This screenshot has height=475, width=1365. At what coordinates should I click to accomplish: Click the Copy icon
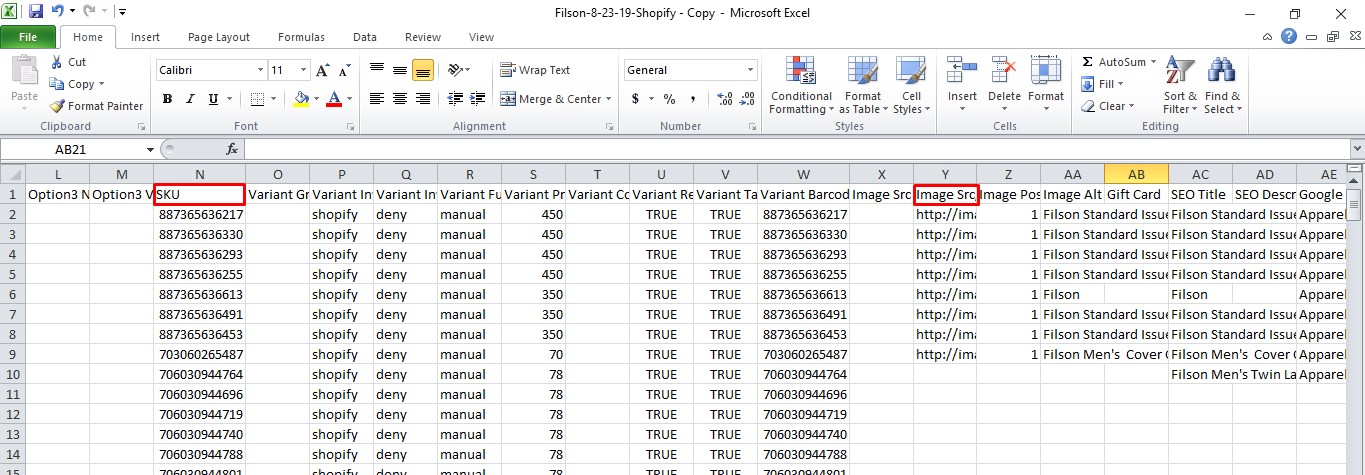tap(56, 84)
